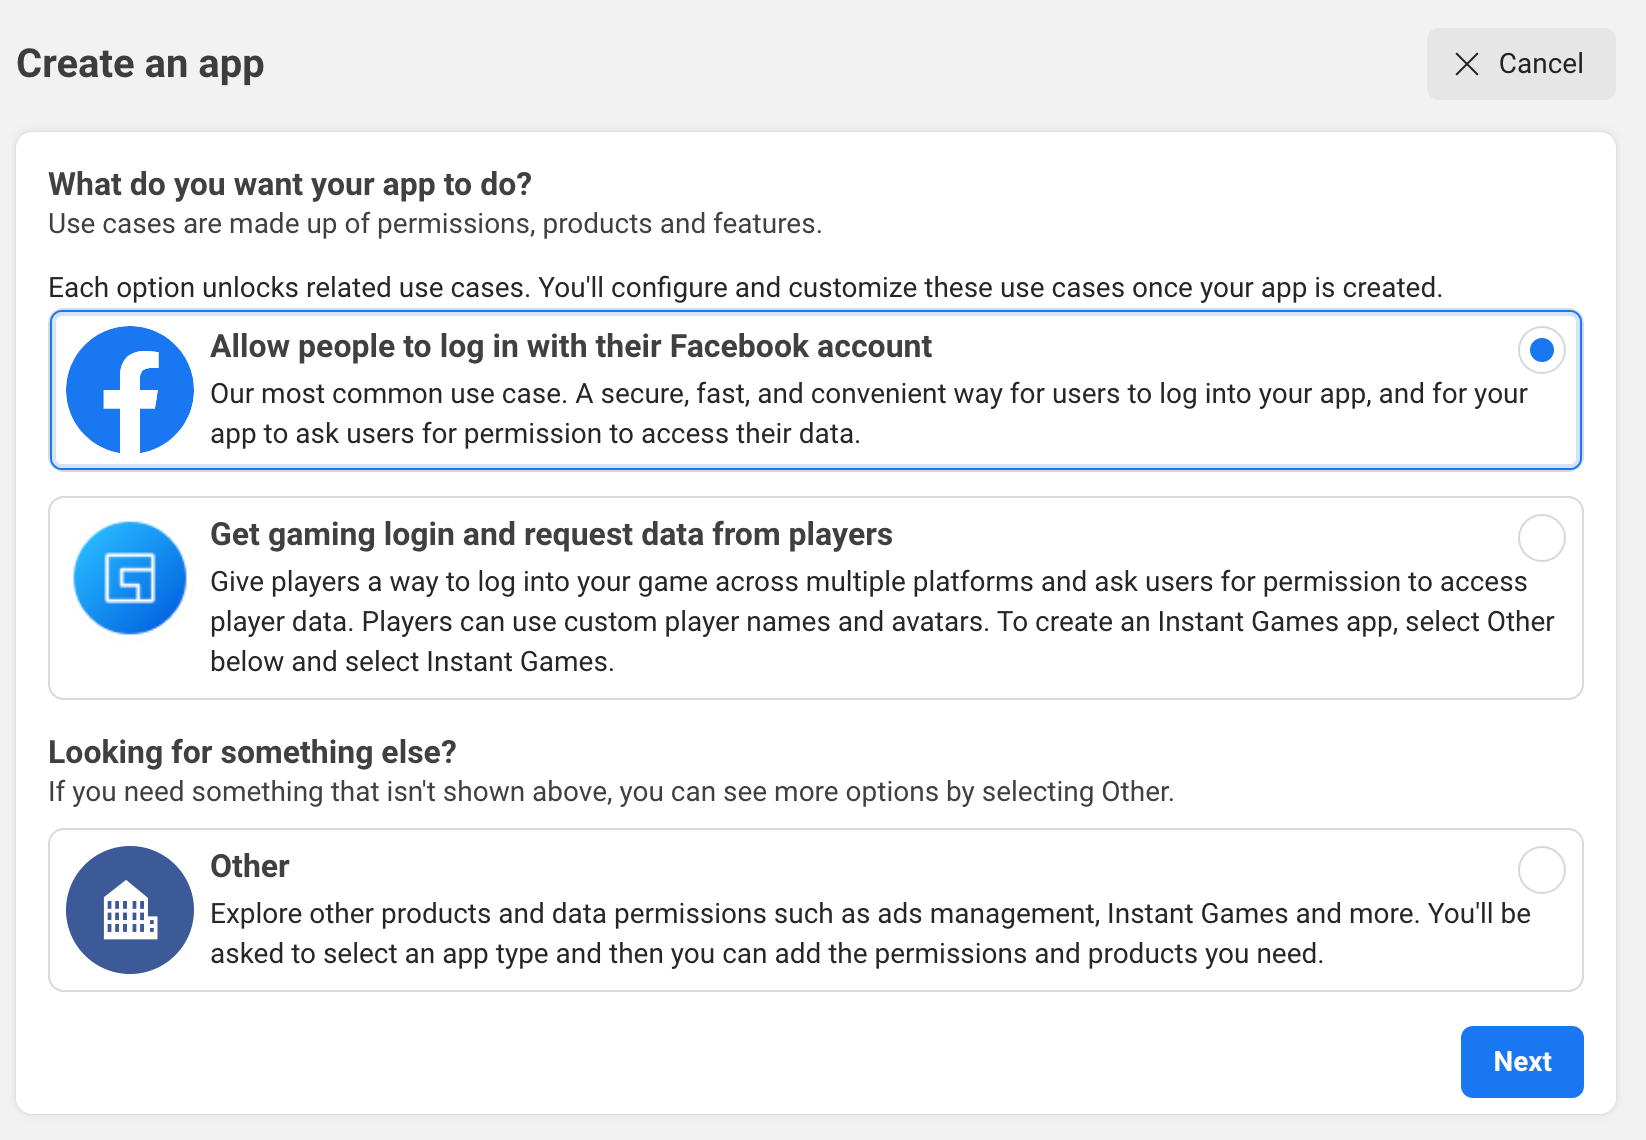Select the Other option radio button

pyautogui.click(x=1542, y=870)
